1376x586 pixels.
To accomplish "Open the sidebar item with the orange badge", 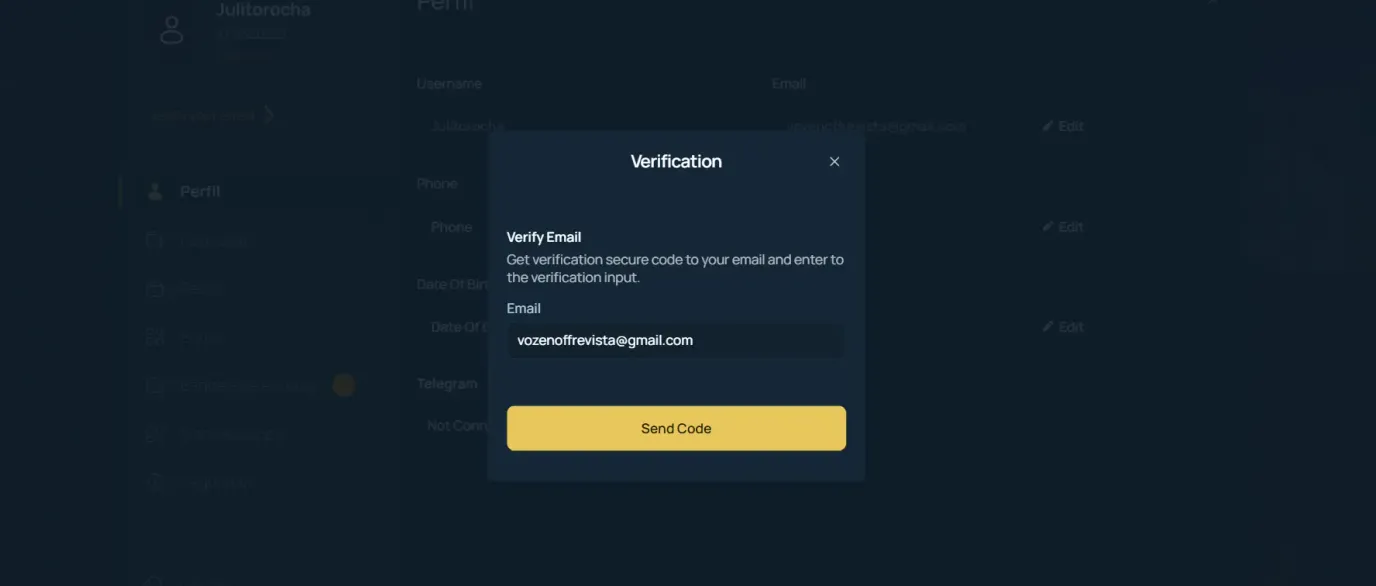I will pyautogui.click(x=250, y=385).
